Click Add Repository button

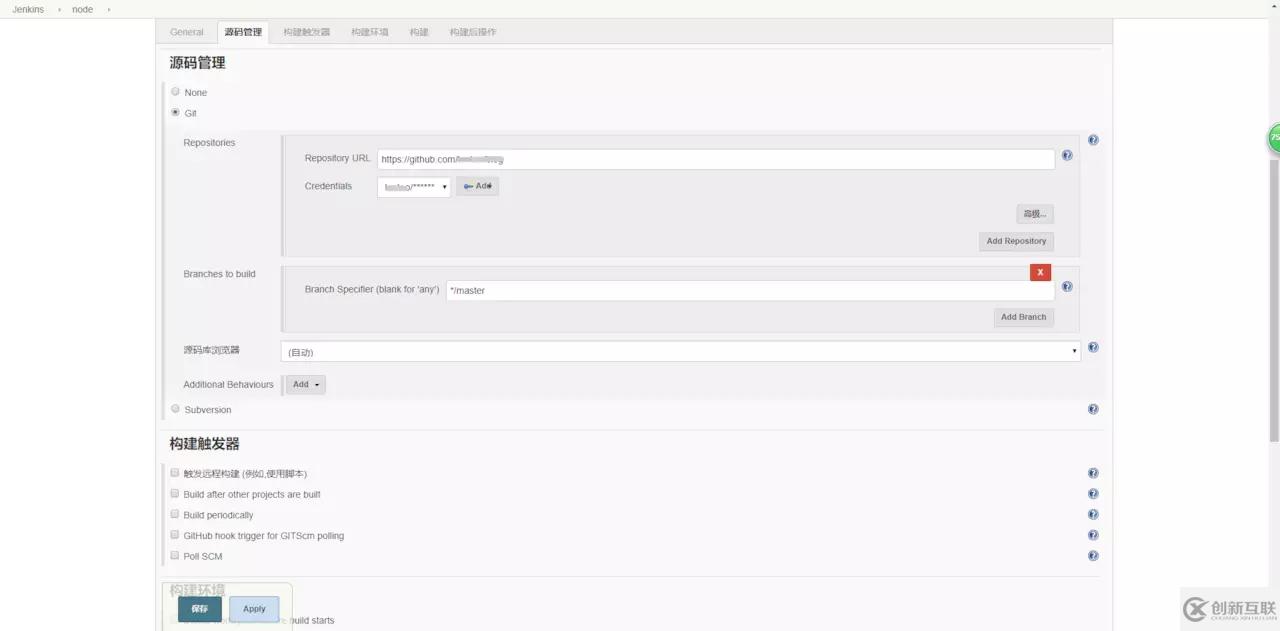coord(1016,241)
